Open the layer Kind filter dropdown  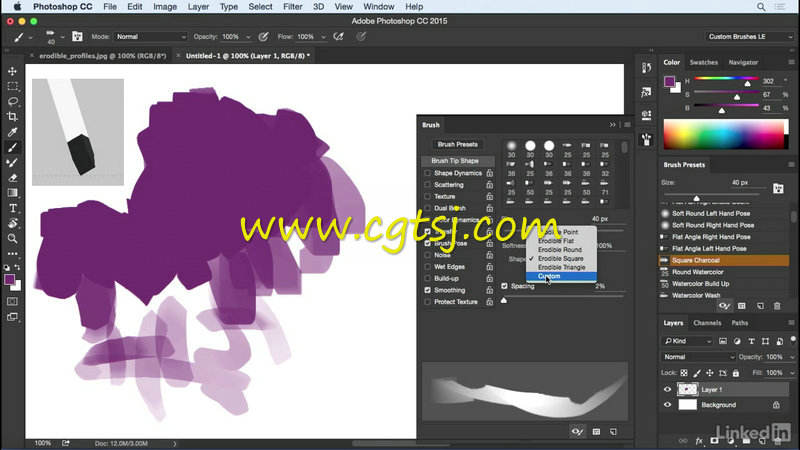tap(687, 341)
